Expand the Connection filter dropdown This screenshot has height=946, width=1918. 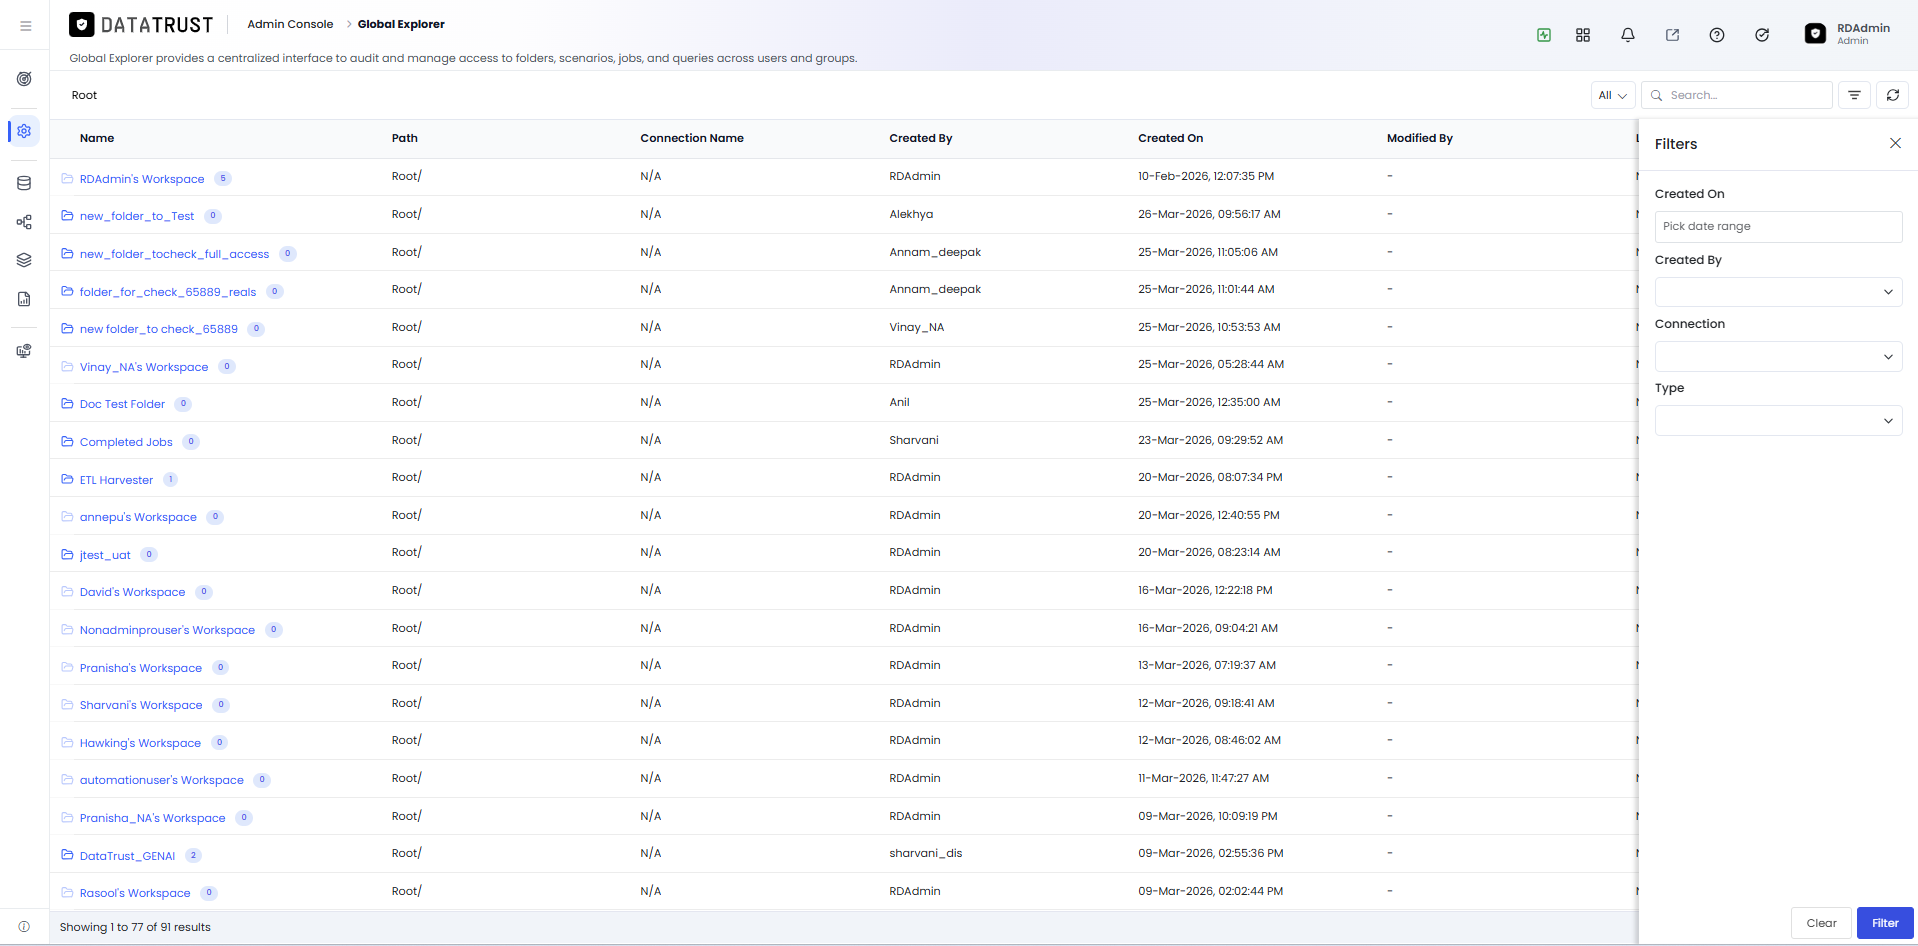(1778, 357)
